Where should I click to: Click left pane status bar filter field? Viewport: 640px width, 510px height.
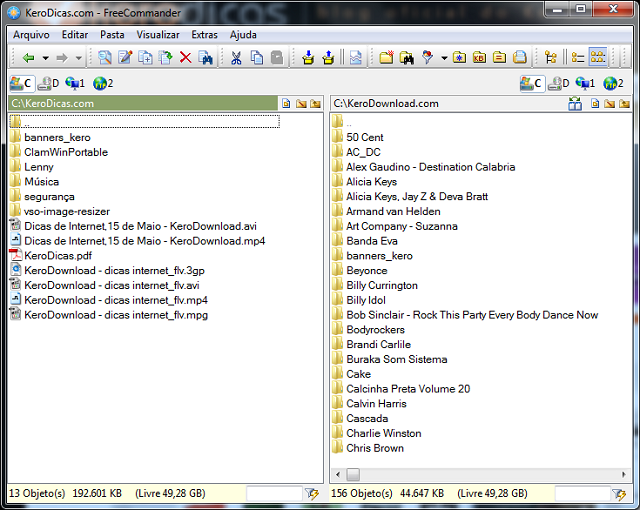pos(274,494)
